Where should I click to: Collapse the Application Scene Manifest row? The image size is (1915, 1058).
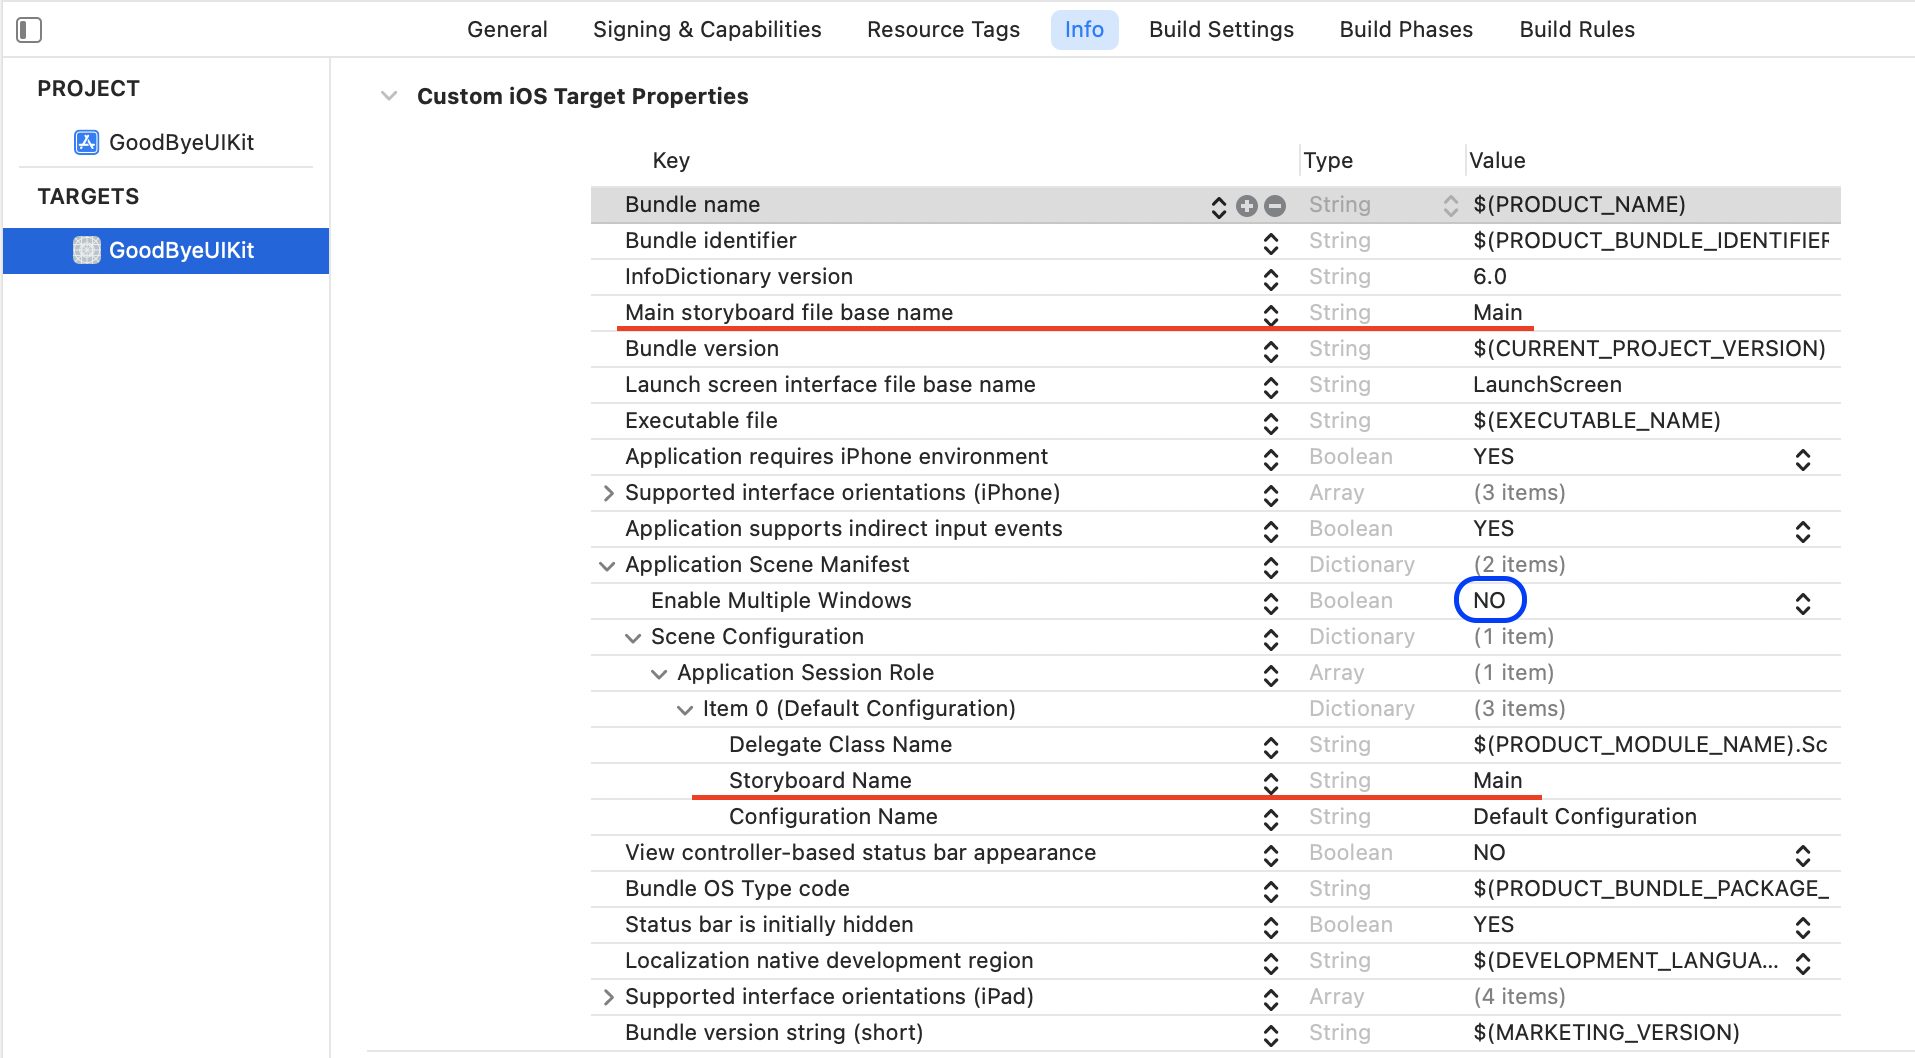coord(606,565)
